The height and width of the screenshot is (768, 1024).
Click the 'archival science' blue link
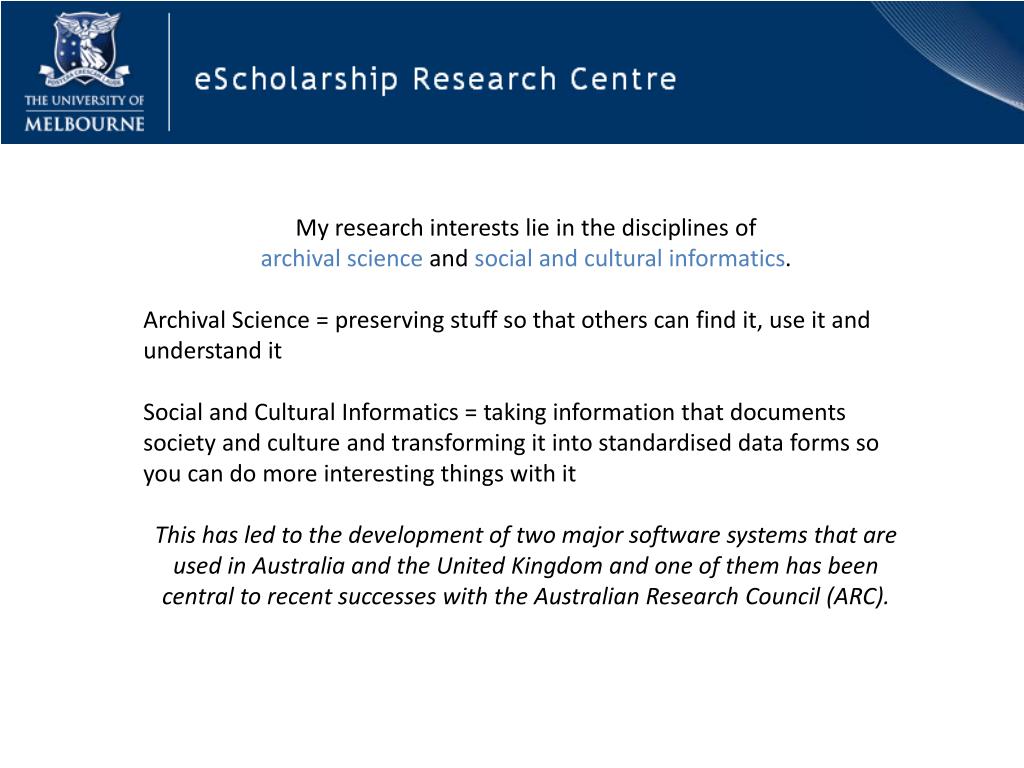342,259
